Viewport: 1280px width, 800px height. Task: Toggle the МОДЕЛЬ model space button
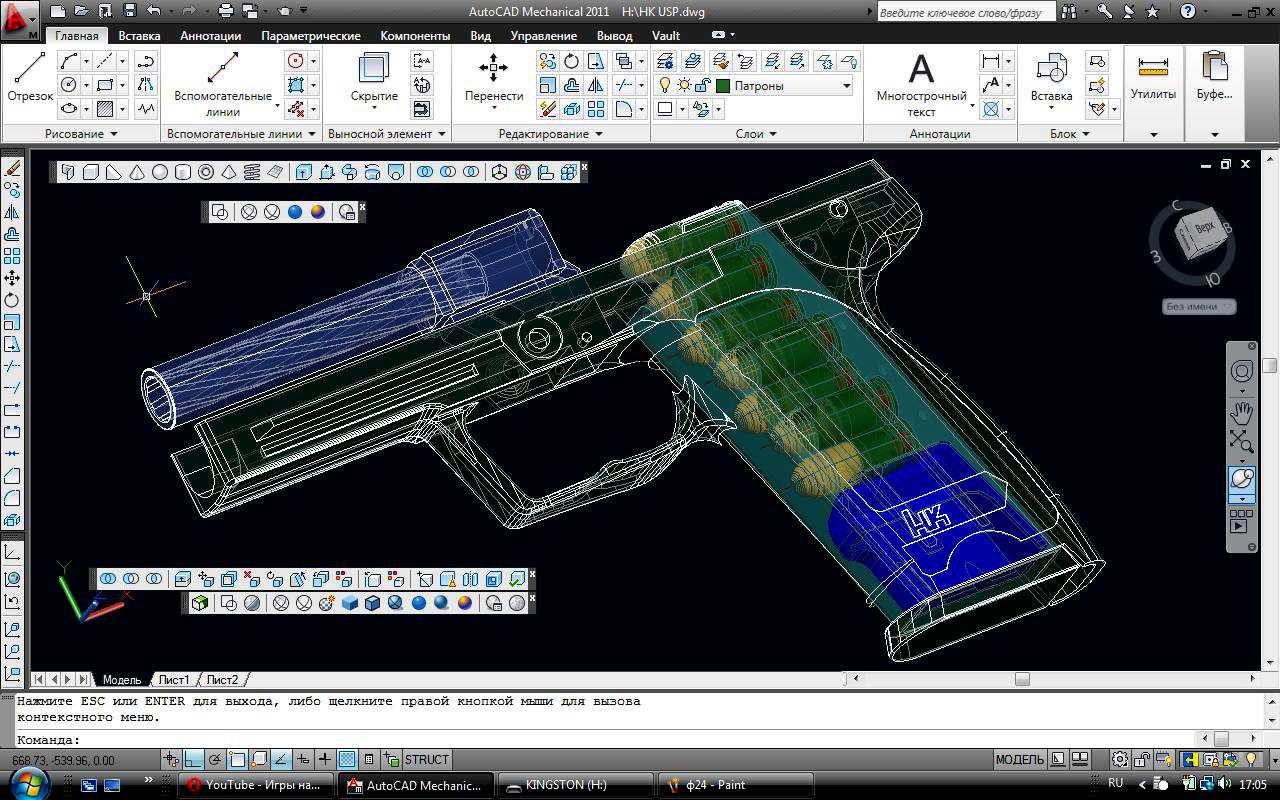click(1020, 760)
